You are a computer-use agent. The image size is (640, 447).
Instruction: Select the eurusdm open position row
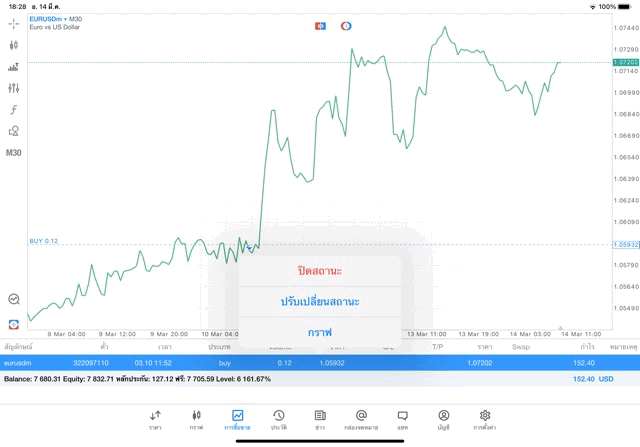(320, 363)
